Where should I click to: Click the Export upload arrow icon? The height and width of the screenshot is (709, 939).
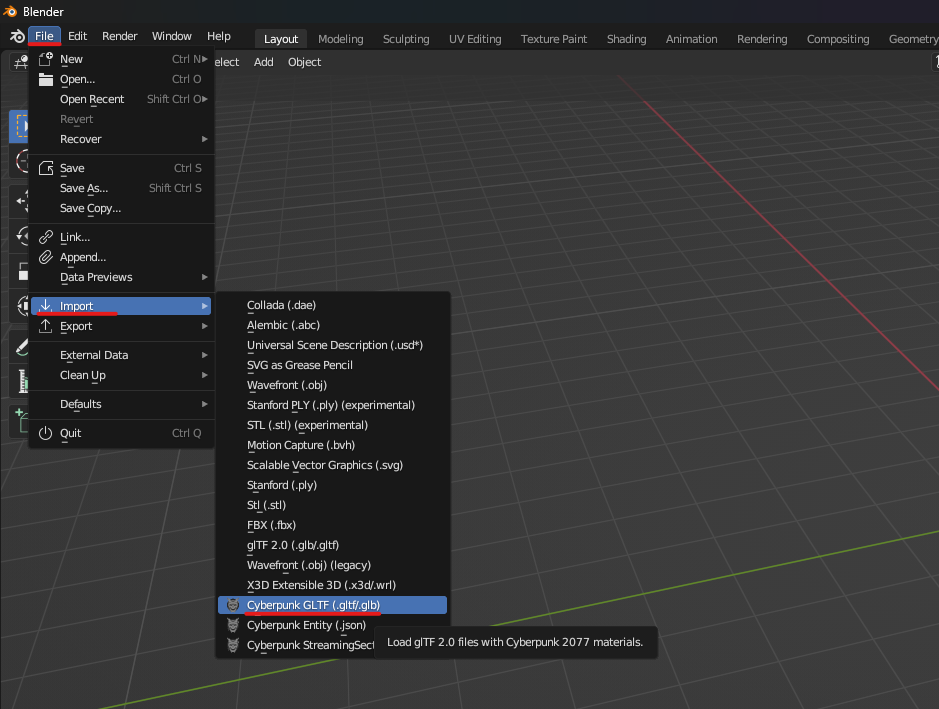pos(45,326)
